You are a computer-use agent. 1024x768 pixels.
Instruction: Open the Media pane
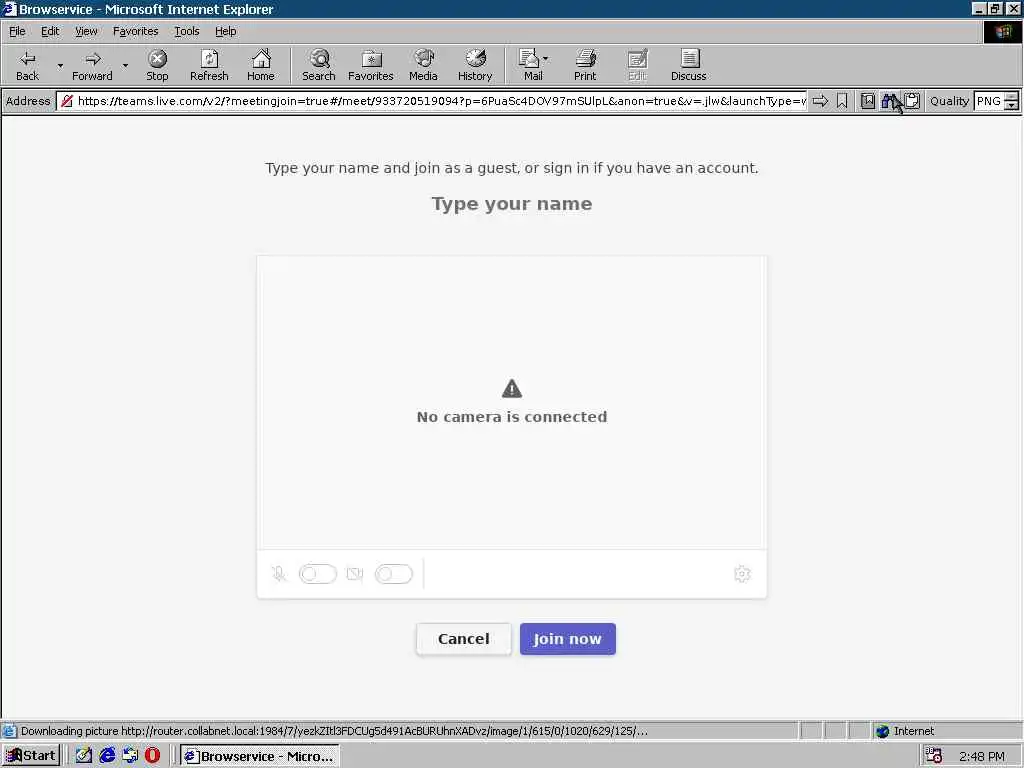click(423, 65)
